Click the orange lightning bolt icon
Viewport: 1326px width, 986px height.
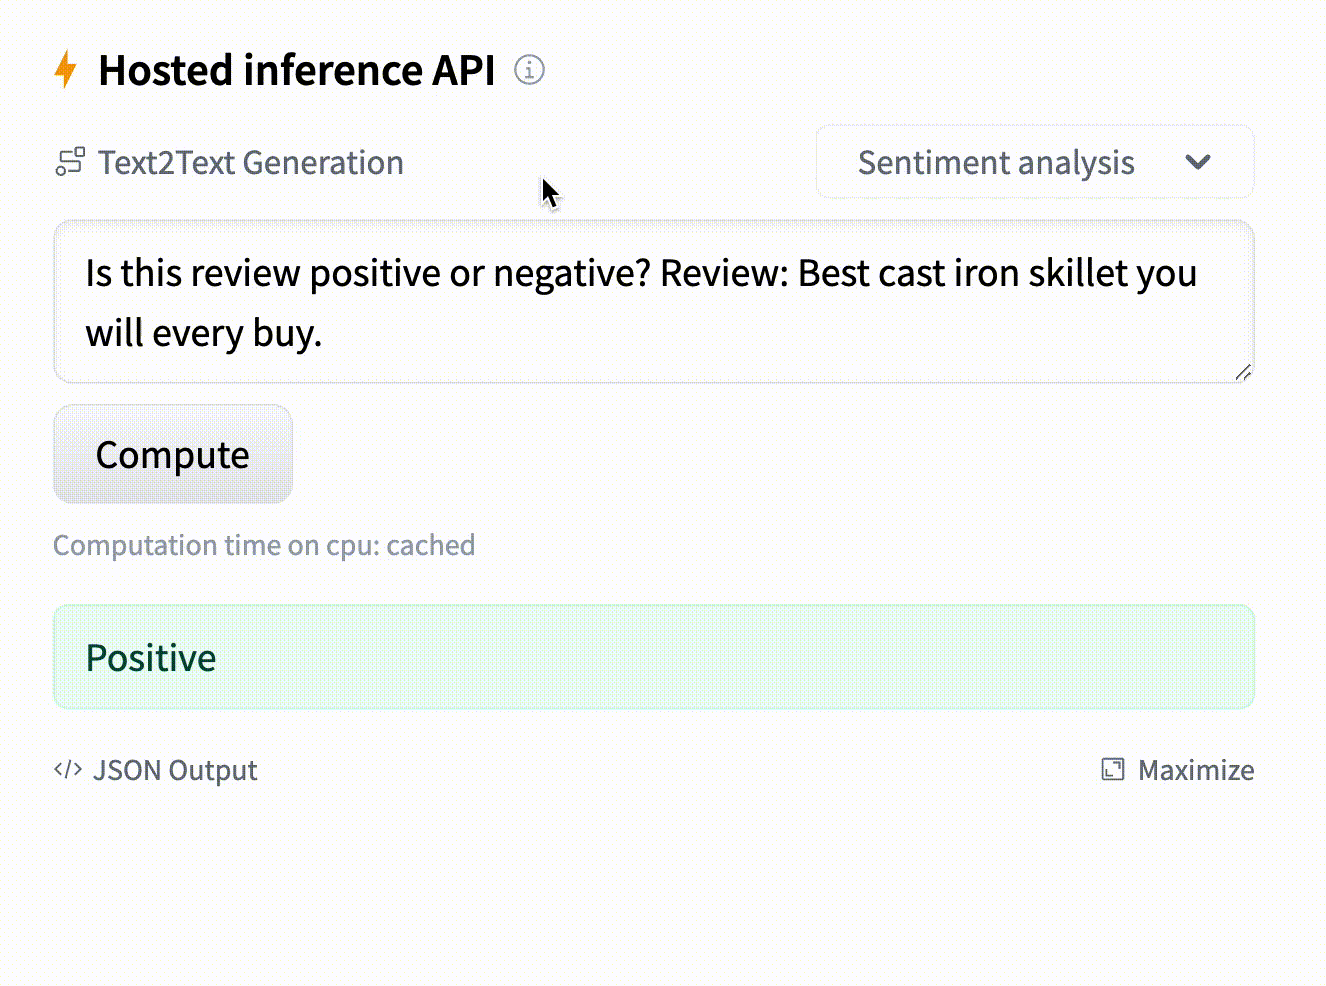point(66,70)
